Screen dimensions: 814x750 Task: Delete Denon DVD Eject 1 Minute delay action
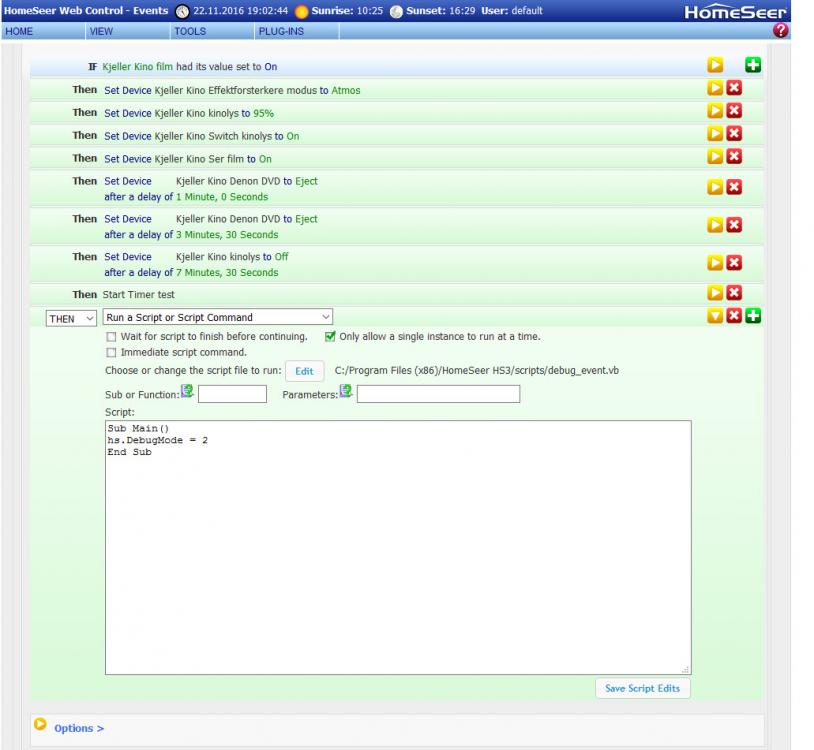734,187
